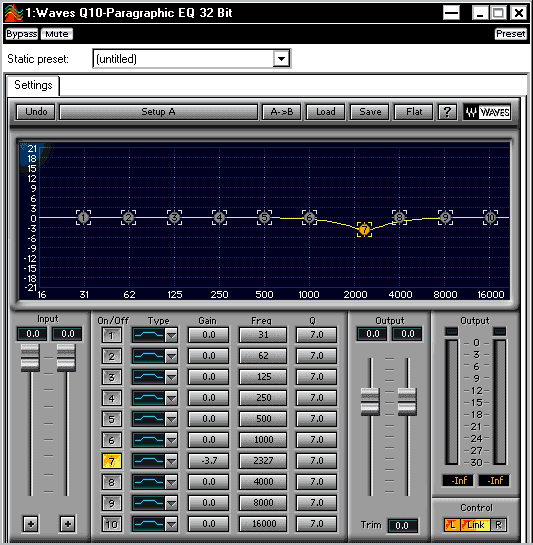Open filter type dropdown for band 6
533x545 pixels.
click(171, 440)
